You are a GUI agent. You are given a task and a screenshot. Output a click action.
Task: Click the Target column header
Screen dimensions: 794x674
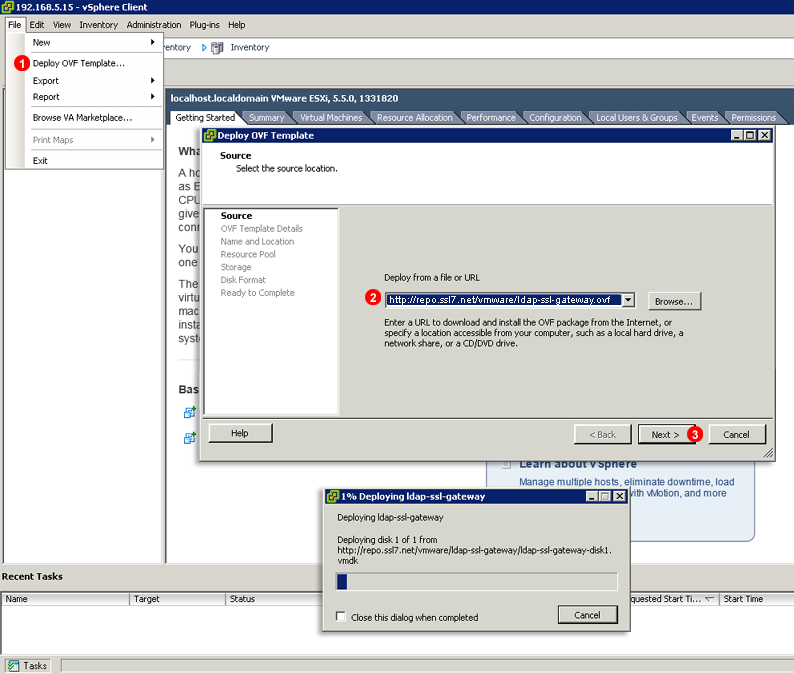(x=177, y=599)
